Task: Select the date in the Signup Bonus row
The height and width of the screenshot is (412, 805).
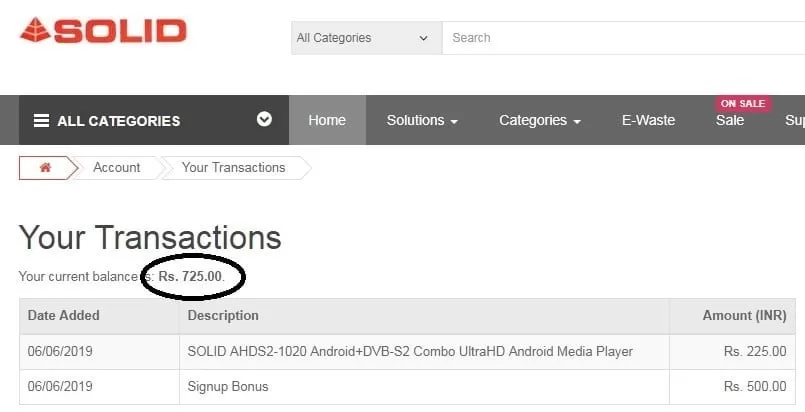Action: [x=60, y=387]
